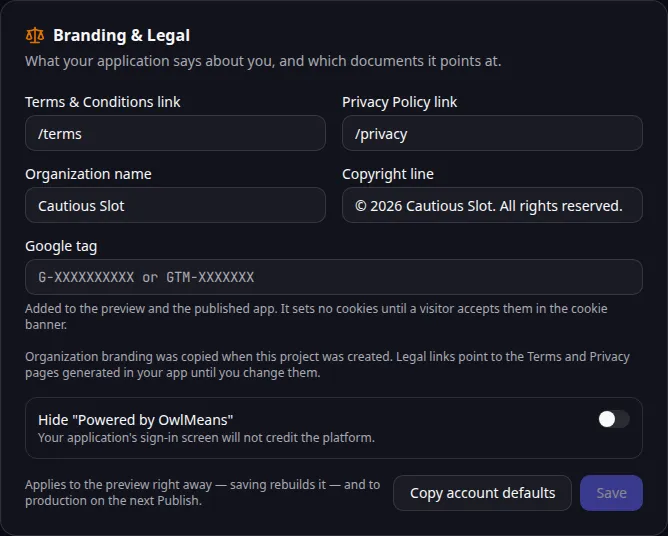This screenshot has height=536, width=668.
Task: Focus the Terms & Conditions link field
Action: pos(176,133)
